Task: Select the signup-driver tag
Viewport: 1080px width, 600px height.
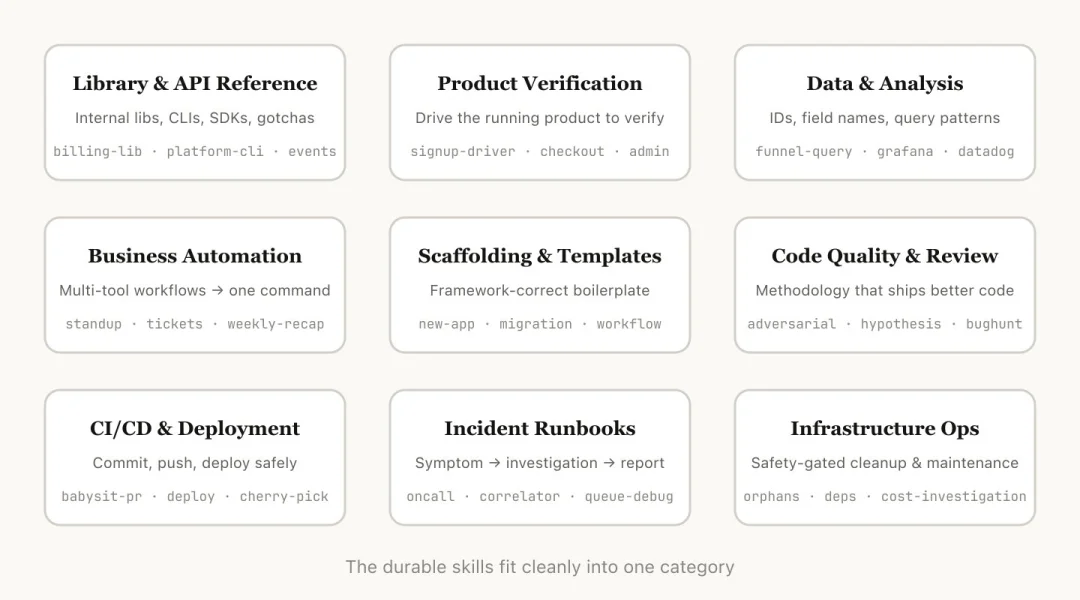Action: click(463, 152)
